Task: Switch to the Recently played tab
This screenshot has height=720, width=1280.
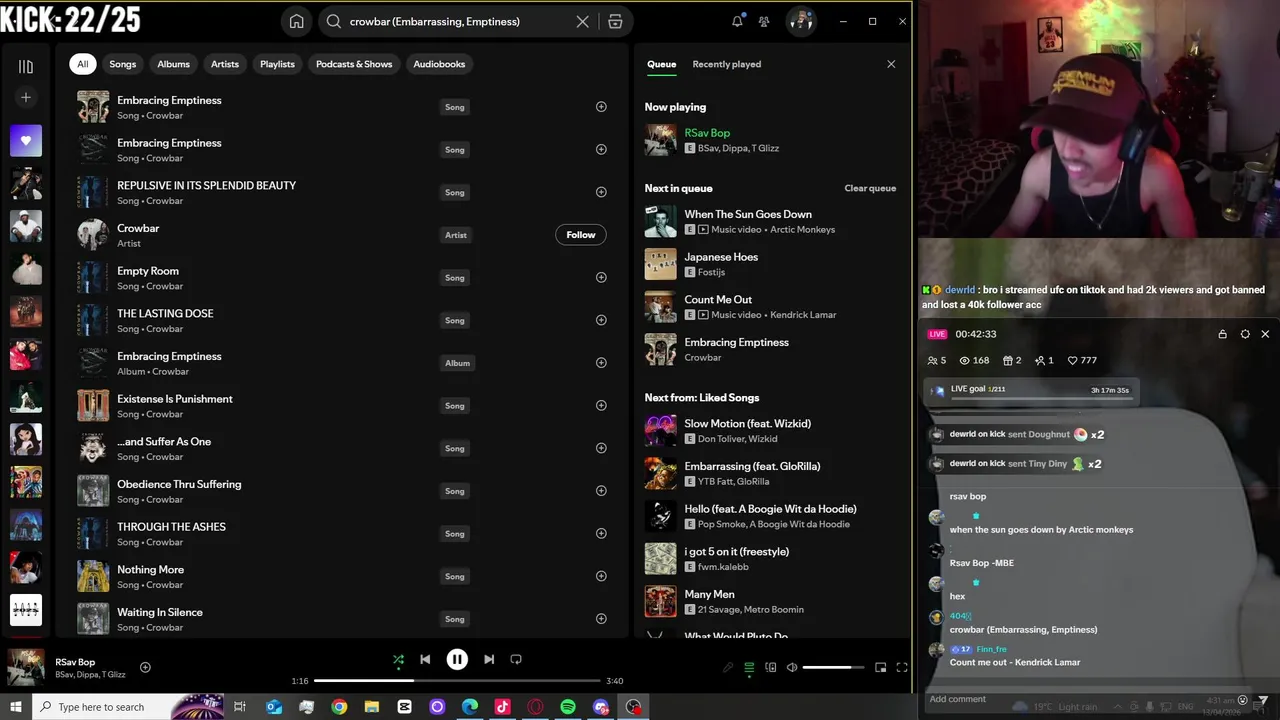Action: pyautogui.click(x=727, y=64)
